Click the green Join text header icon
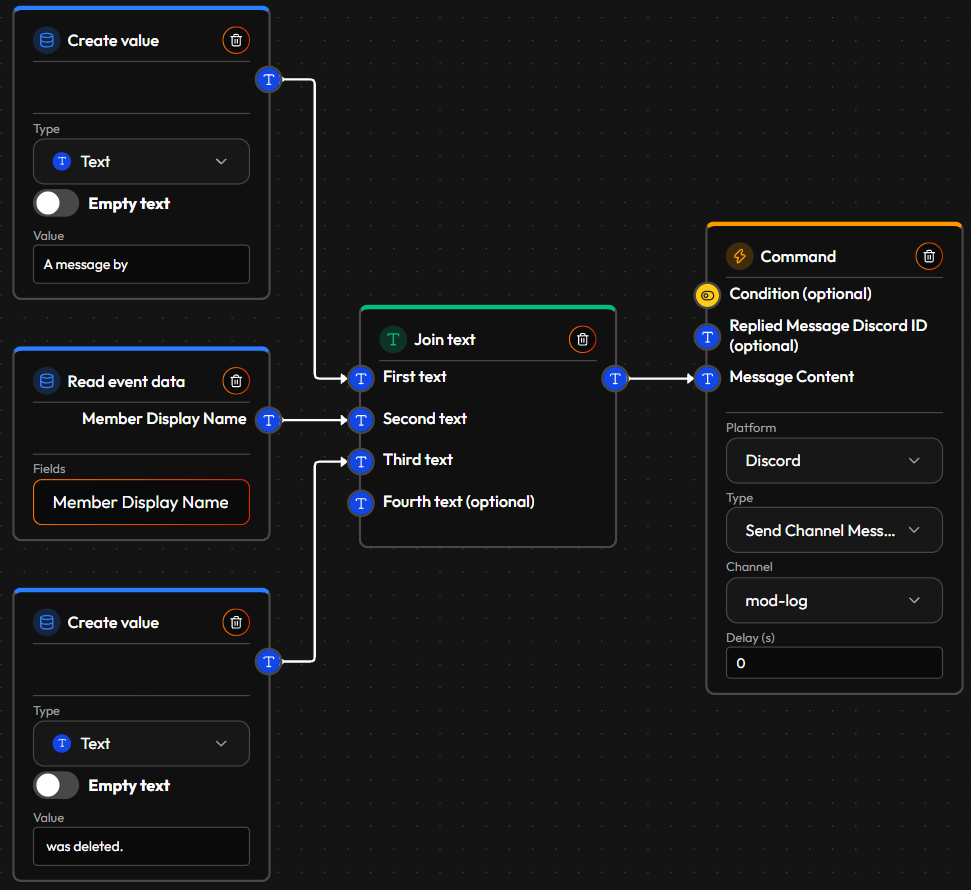Screen dimensions: 971x890 [393, 339]
